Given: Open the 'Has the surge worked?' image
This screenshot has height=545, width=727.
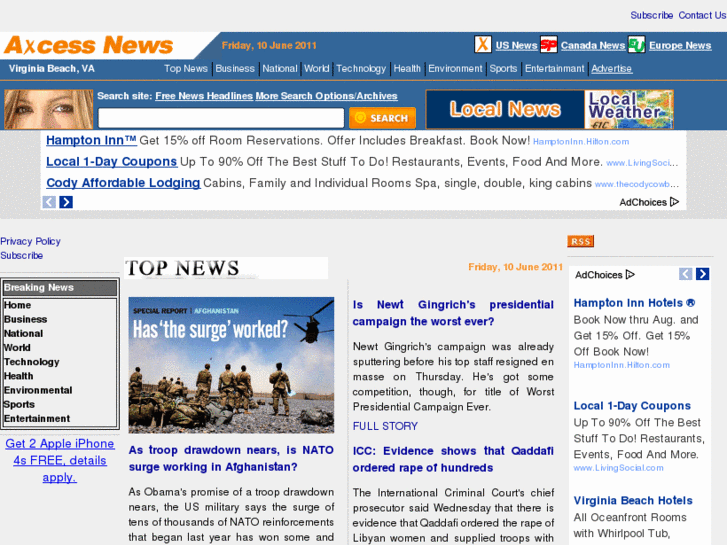Looking at the screenshot, I should (231, 365).
